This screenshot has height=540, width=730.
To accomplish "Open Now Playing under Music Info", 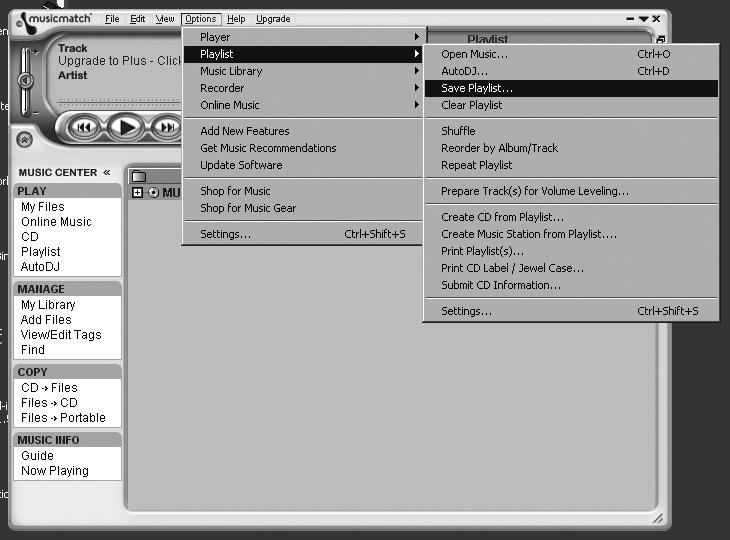I will coord(55,471).
